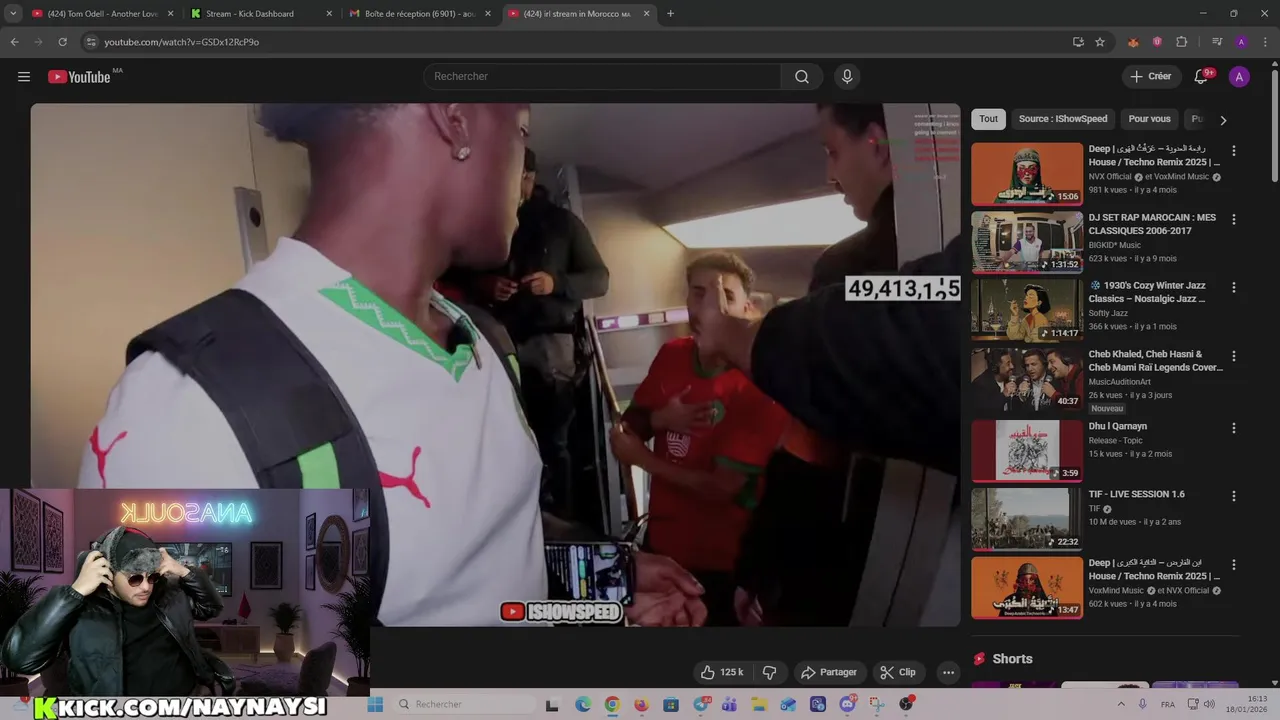Screen dimensions: 1280x720
Task: Open options for DJ SET RAP MAROCAIN video
Action: pyautogui.click(x=1233, y=219)
